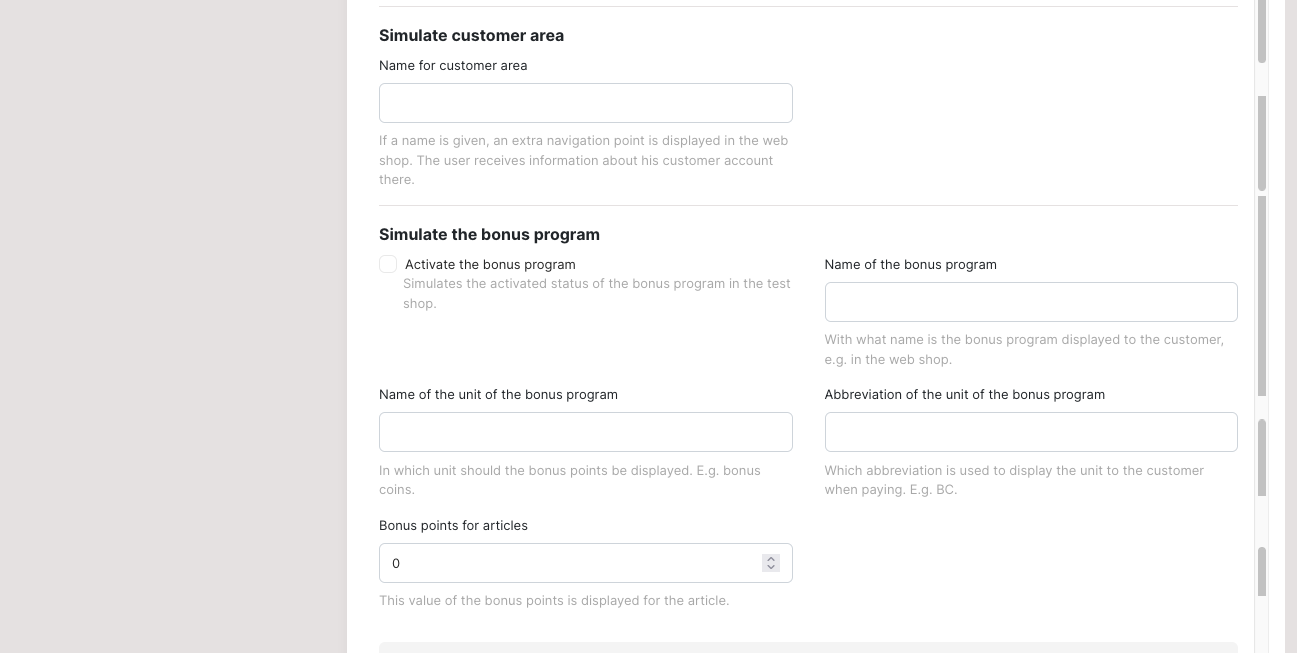The height and width of the screenshot is (653, 1297).
Task: Click the bonus program unit name field
Action: (585, 432)
